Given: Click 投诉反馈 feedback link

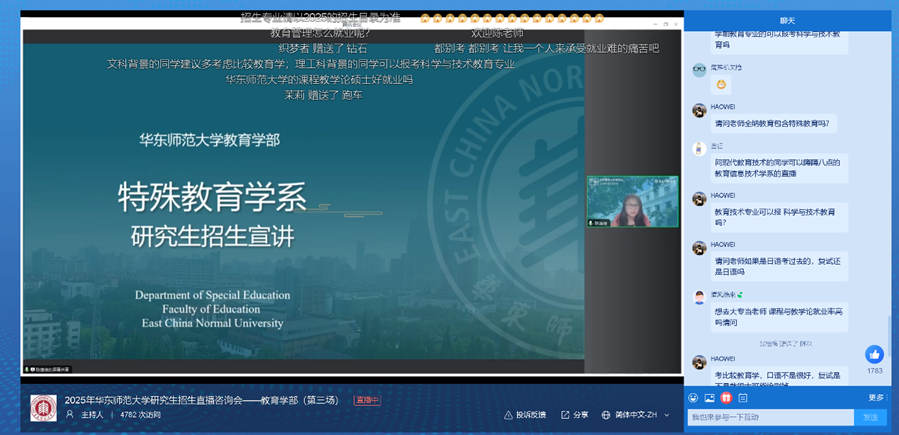Looking at the screenshot, I should click(531, 415).
